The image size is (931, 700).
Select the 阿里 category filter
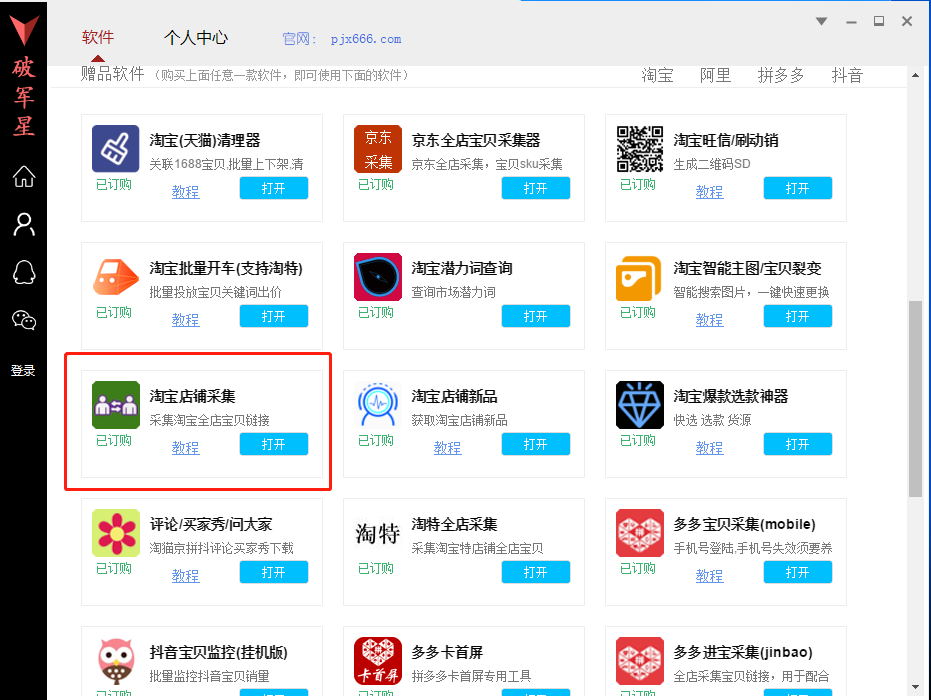pos(715,75)
